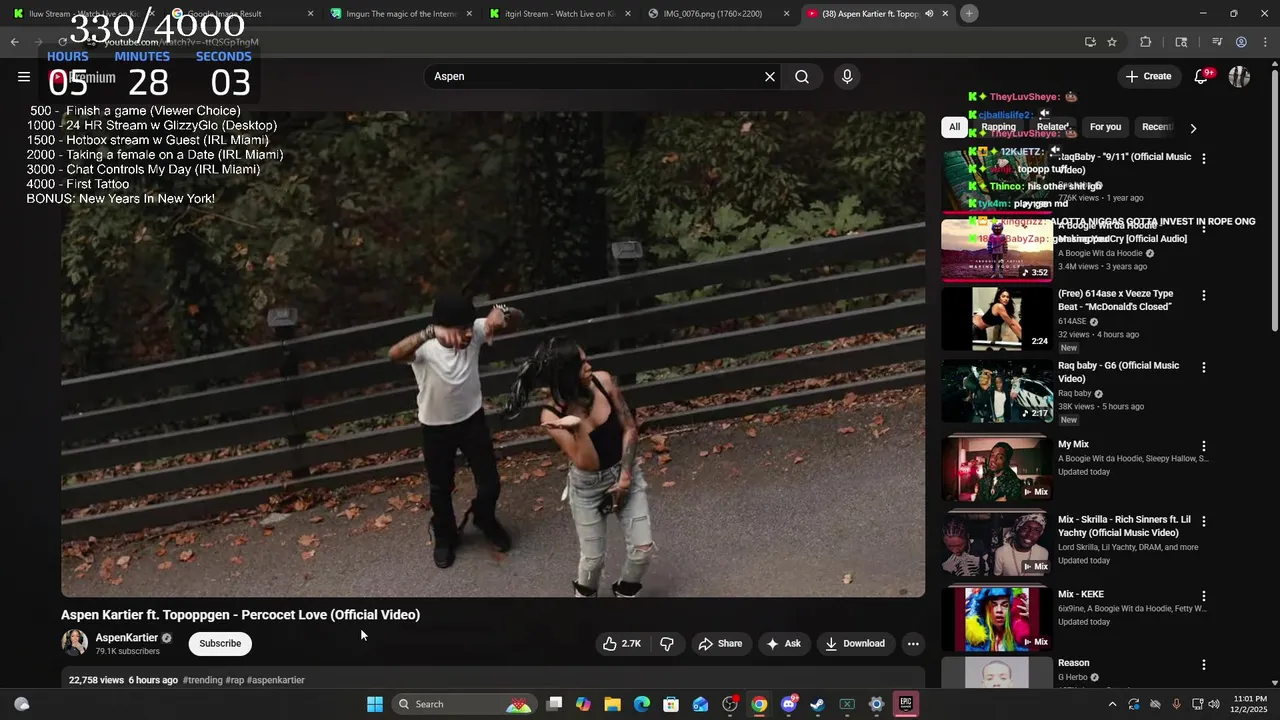
Task: Open the notifications bell
Action: [1202, 77]
